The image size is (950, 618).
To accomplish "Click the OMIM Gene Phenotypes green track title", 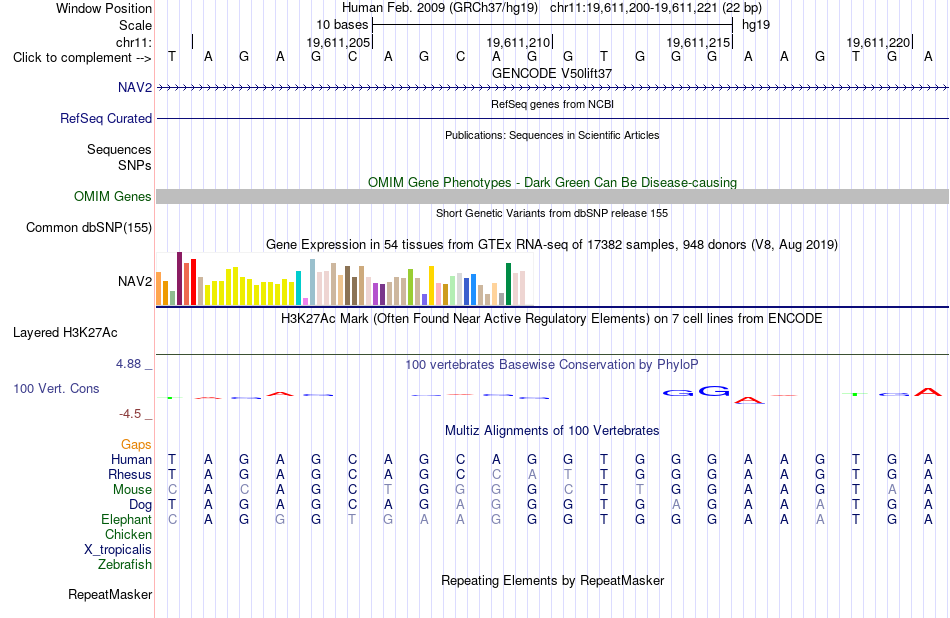I will coord(553,182).
